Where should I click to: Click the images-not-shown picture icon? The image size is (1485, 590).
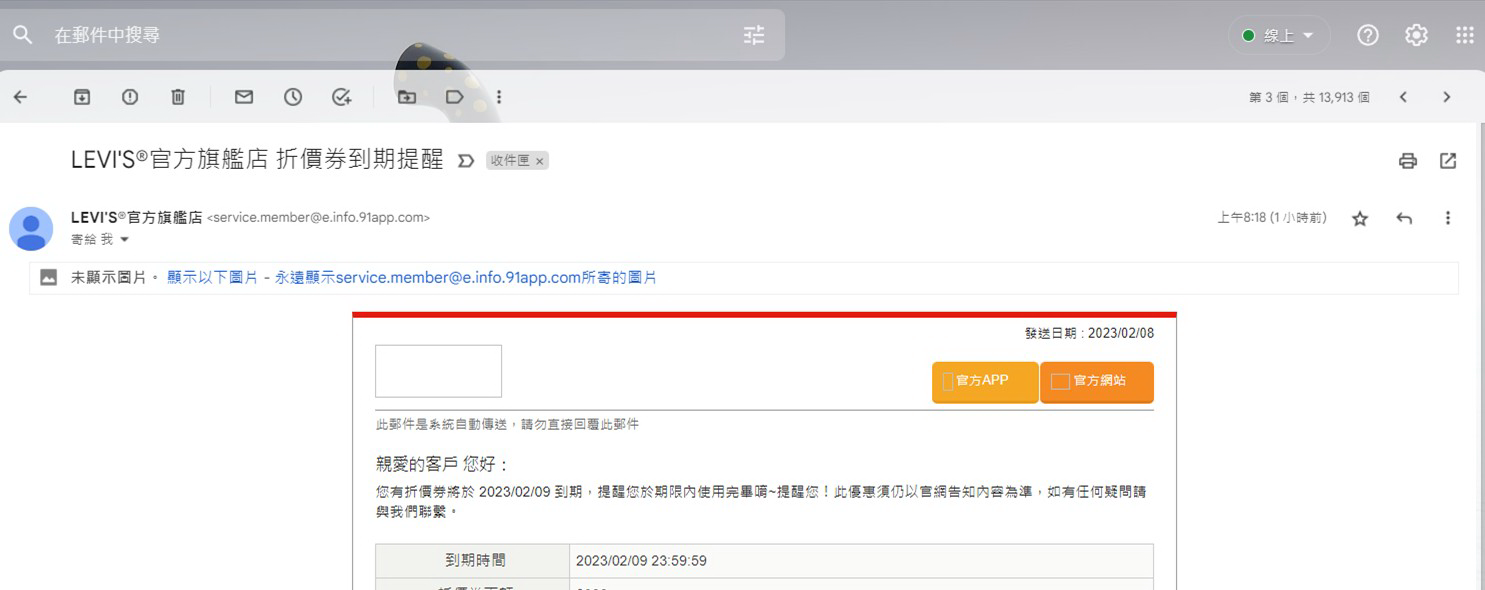[x=49, y=277]
